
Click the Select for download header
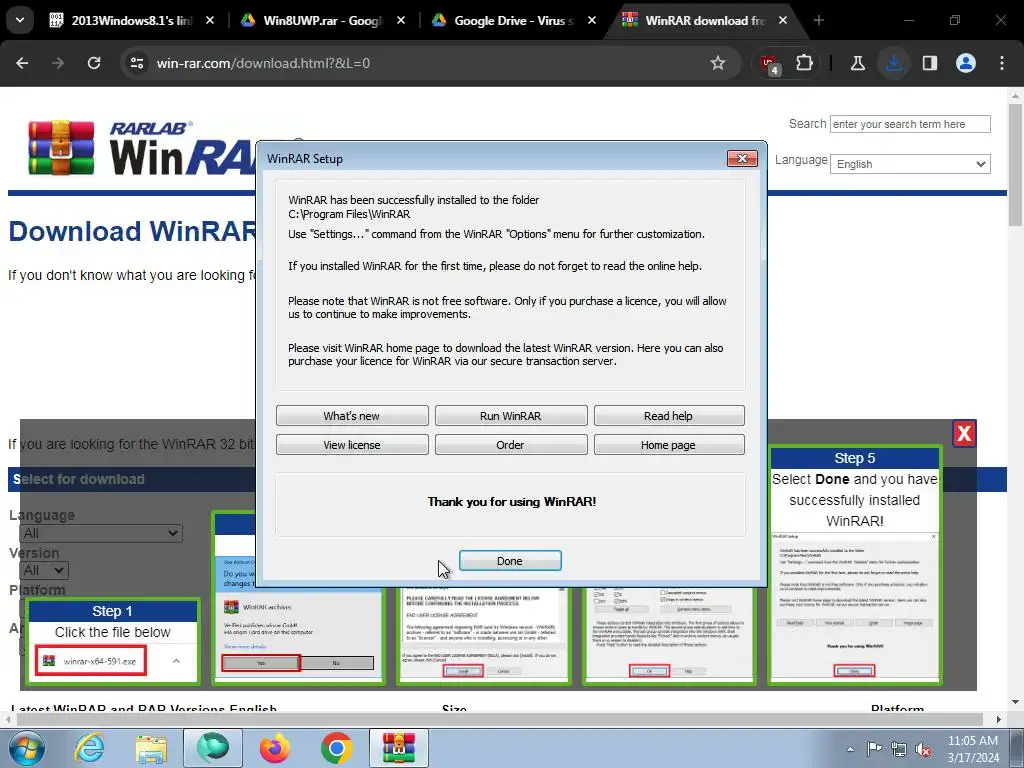coord(79,479)
